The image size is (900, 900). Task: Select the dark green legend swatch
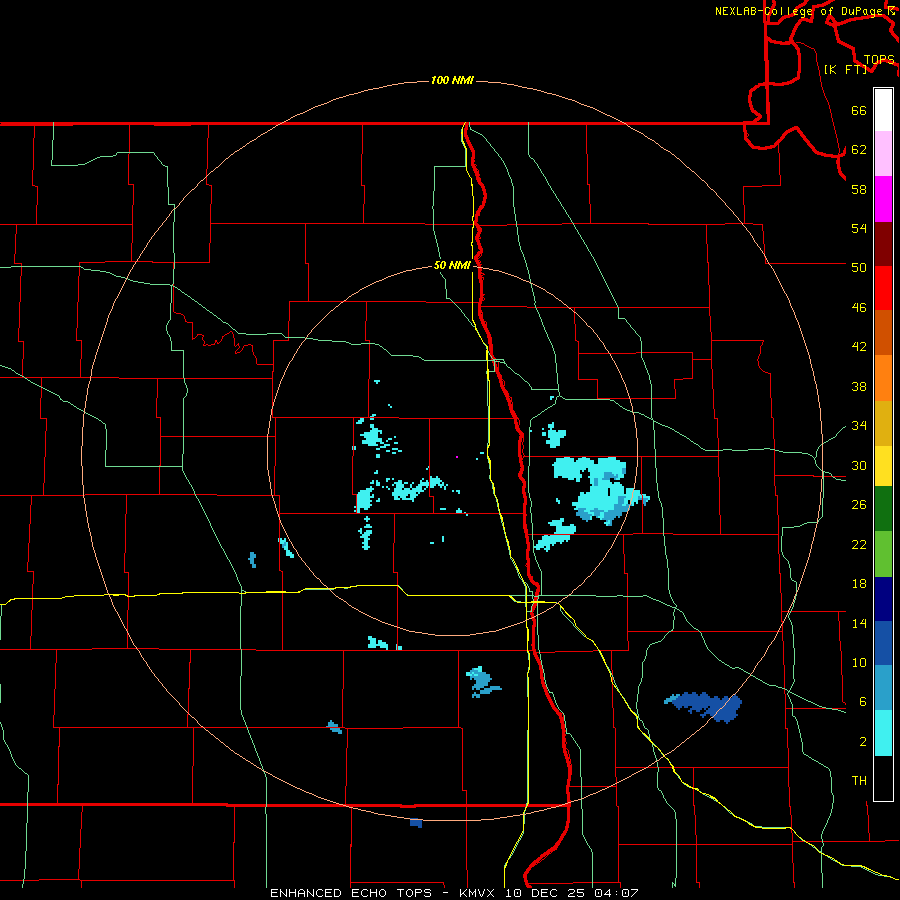coord(883,509)
